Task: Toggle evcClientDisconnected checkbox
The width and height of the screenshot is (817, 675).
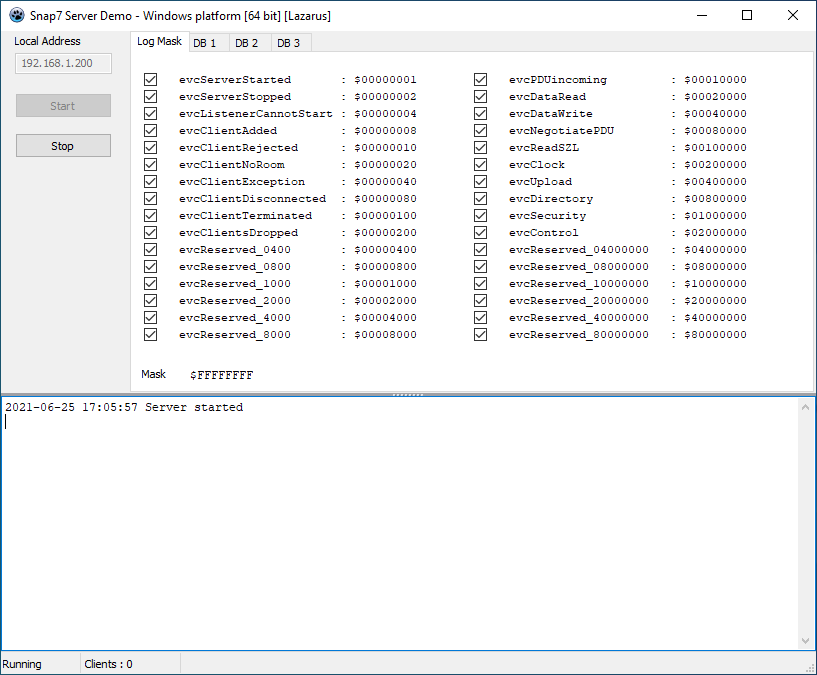Action: pos(151,199)
